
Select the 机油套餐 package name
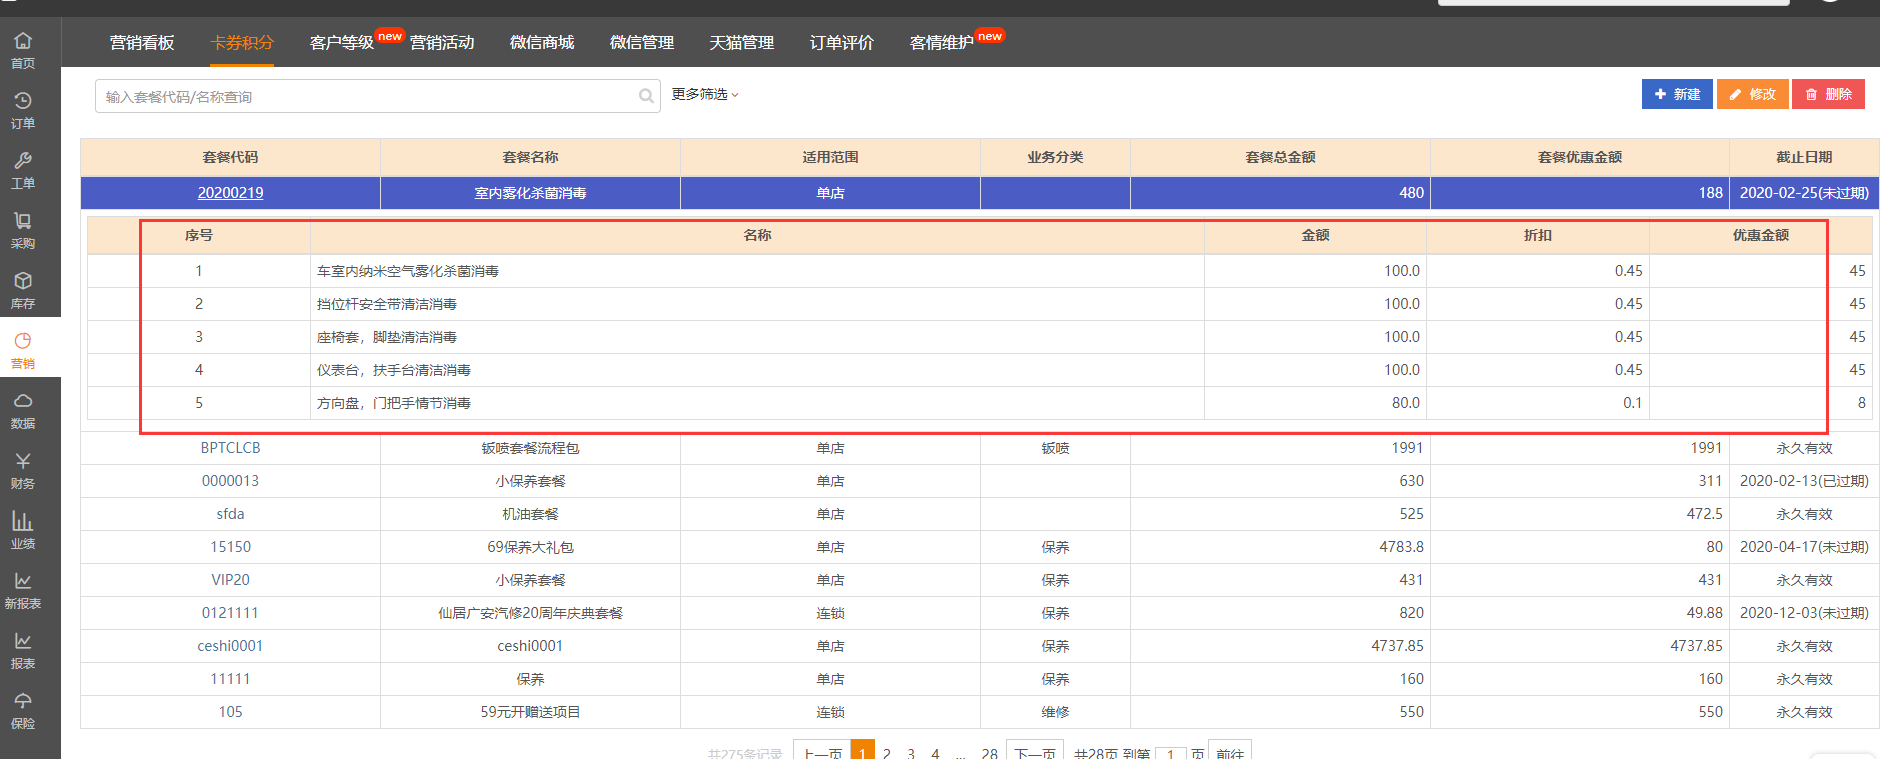(530, 514)
